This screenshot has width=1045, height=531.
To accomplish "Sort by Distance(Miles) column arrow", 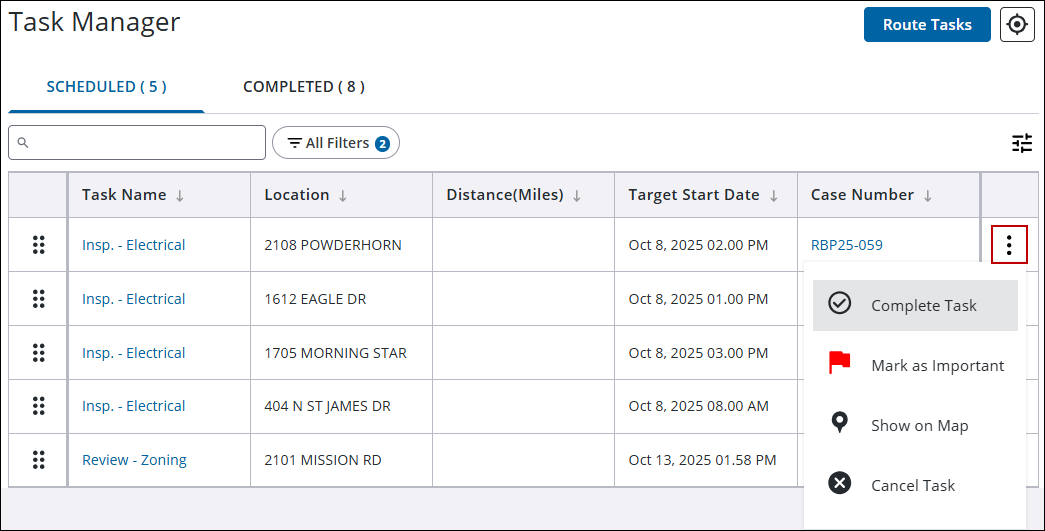I will [x=577, y=196].
